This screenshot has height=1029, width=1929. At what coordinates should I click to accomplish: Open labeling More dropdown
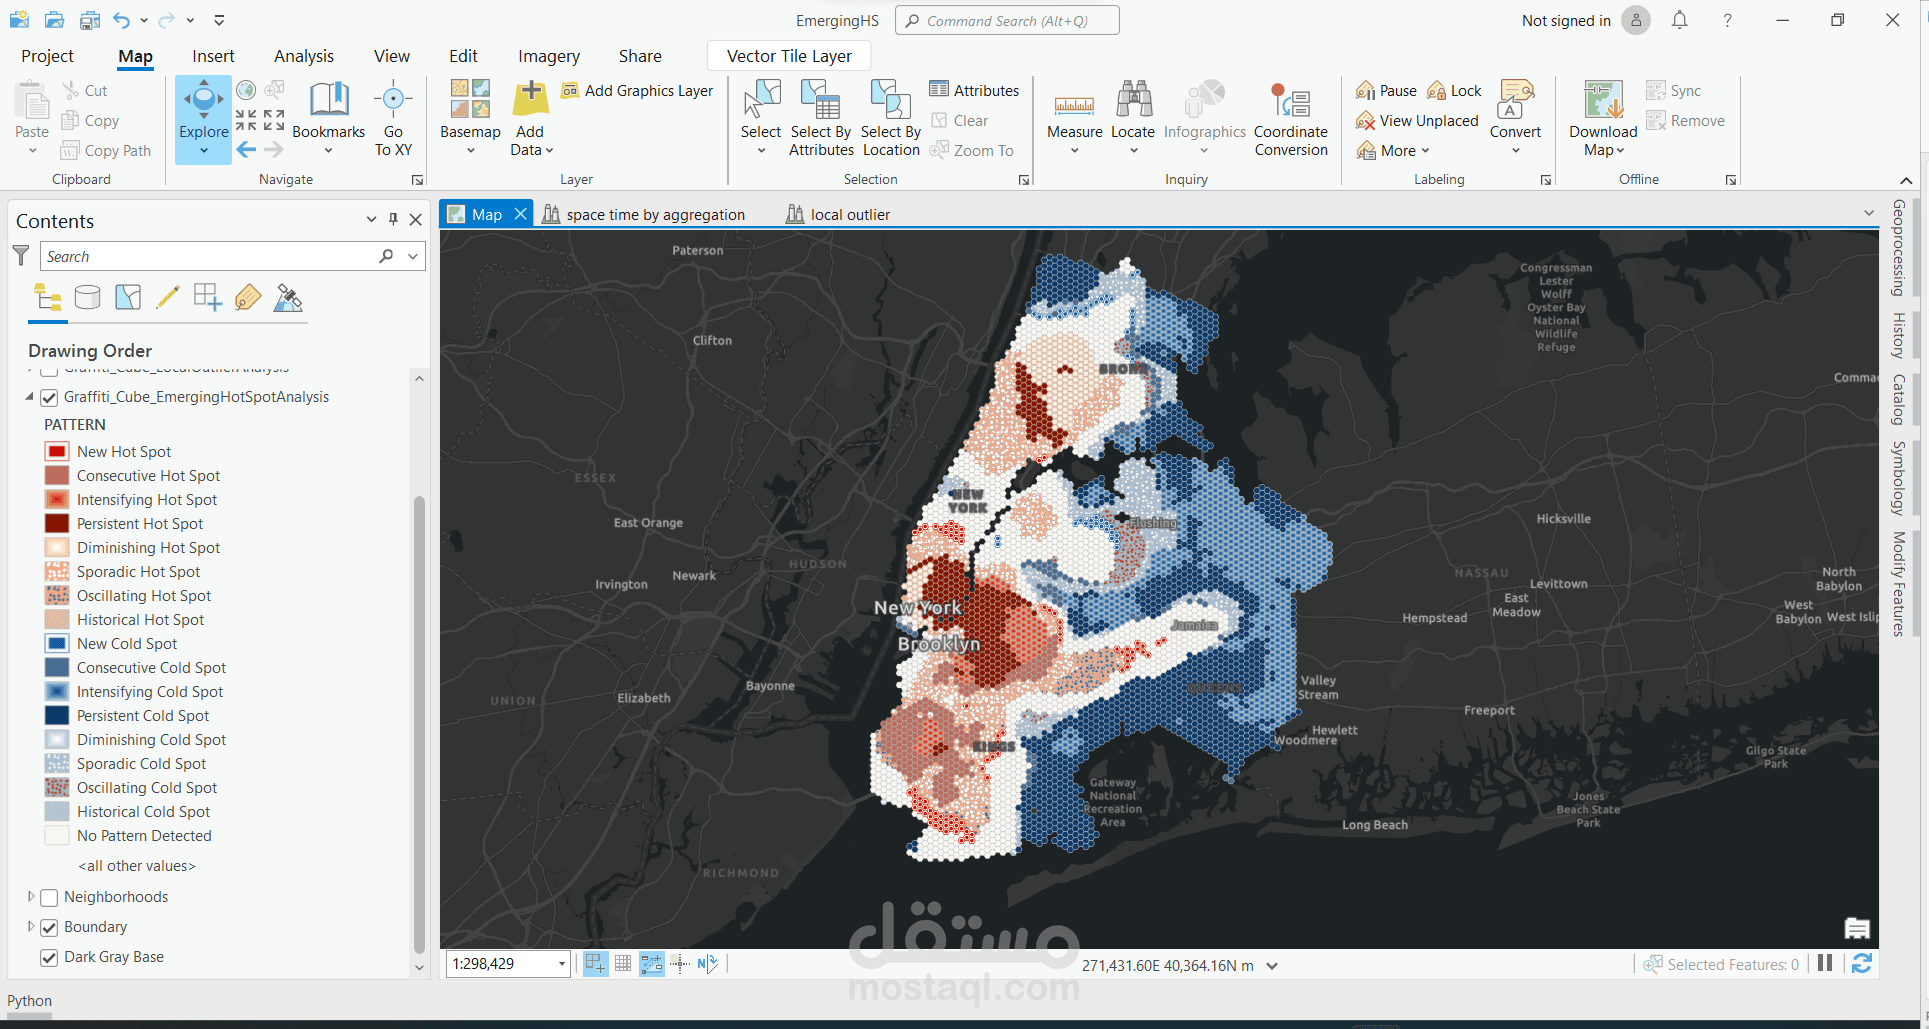pyautogui.click(x=1394, y=151)
